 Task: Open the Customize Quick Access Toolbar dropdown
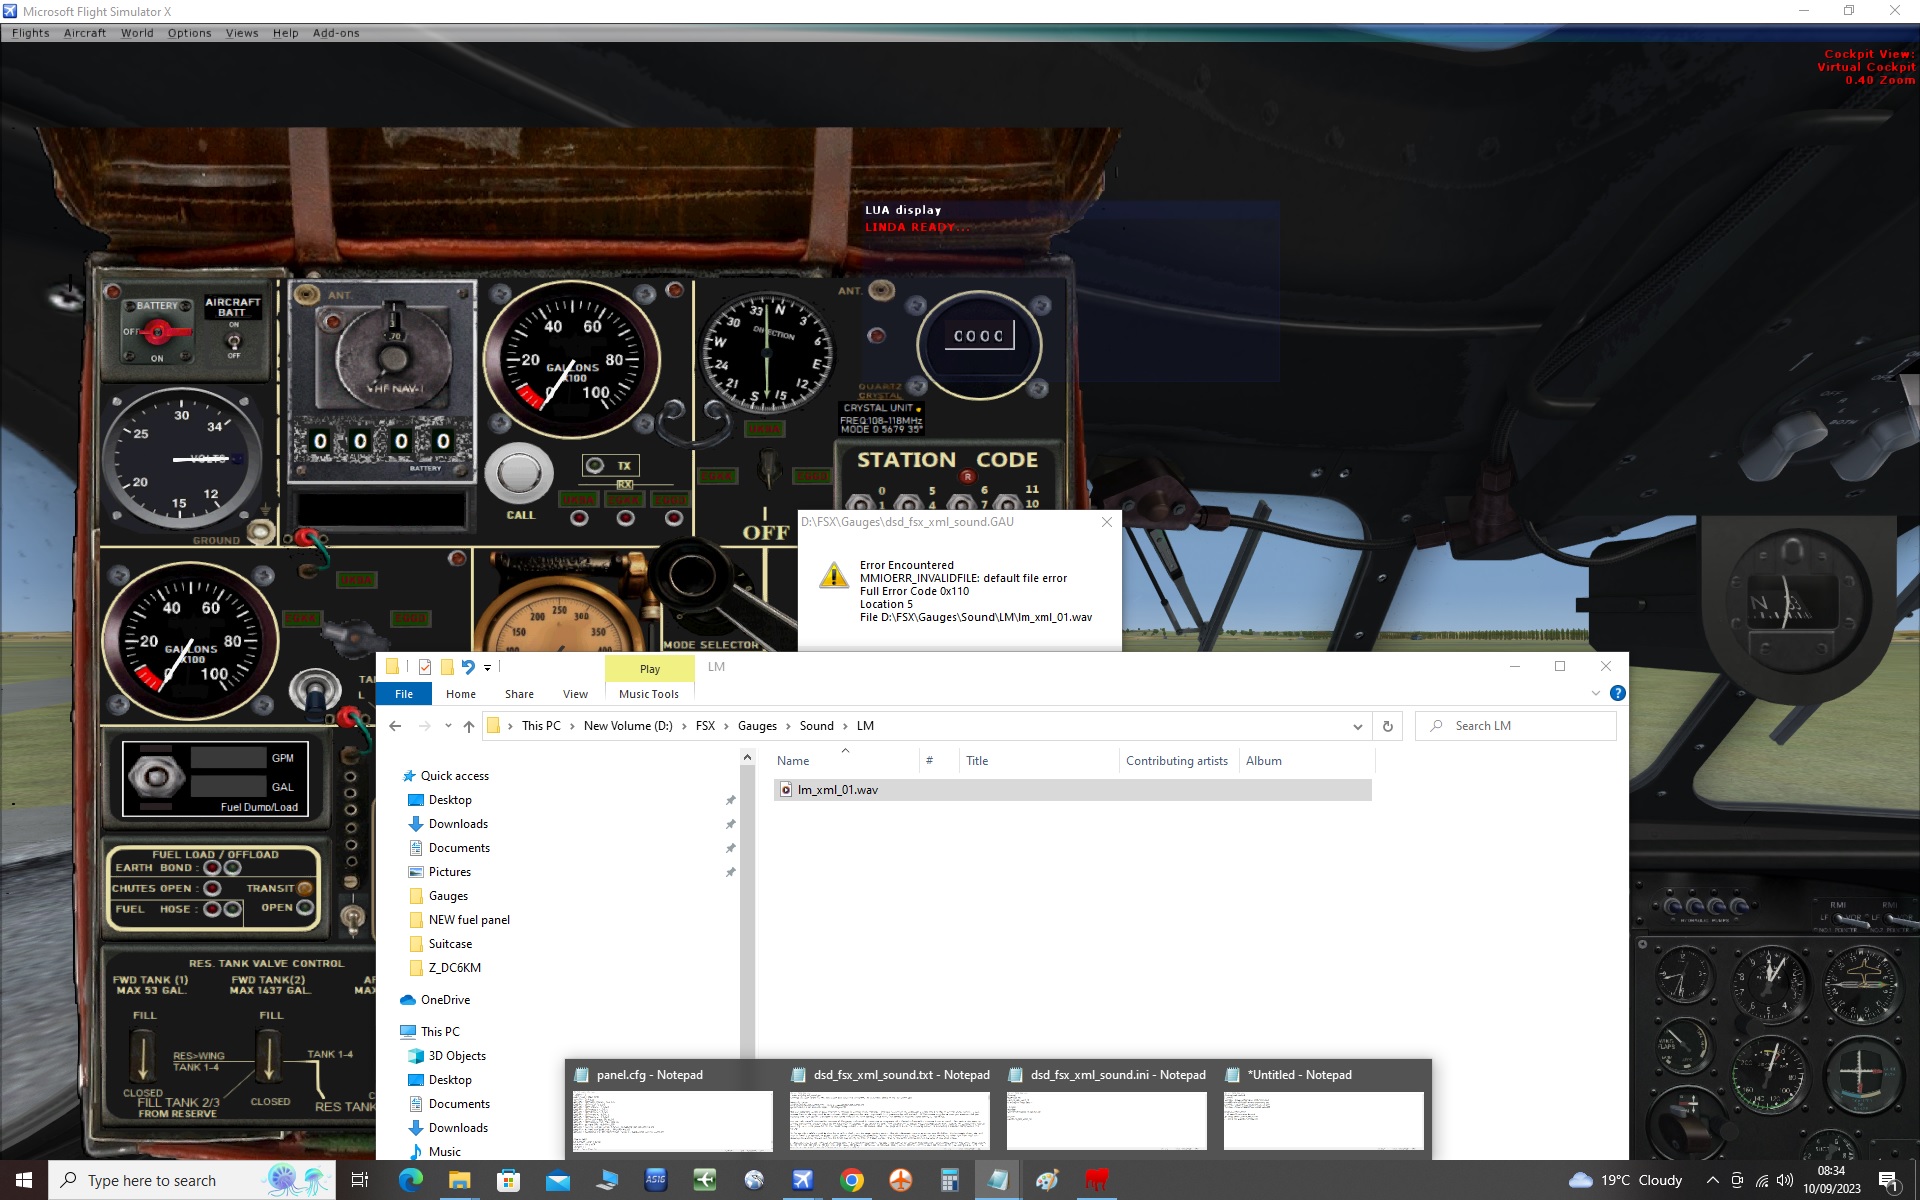pos(488,667)
